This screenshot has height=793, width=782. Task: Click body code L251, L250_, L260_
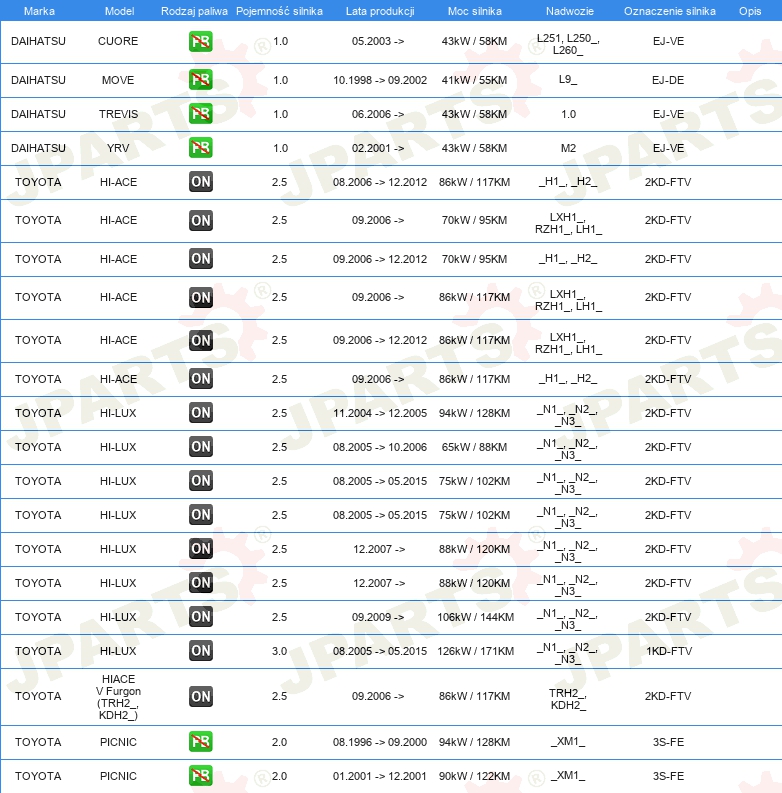(x=568, y=44)
